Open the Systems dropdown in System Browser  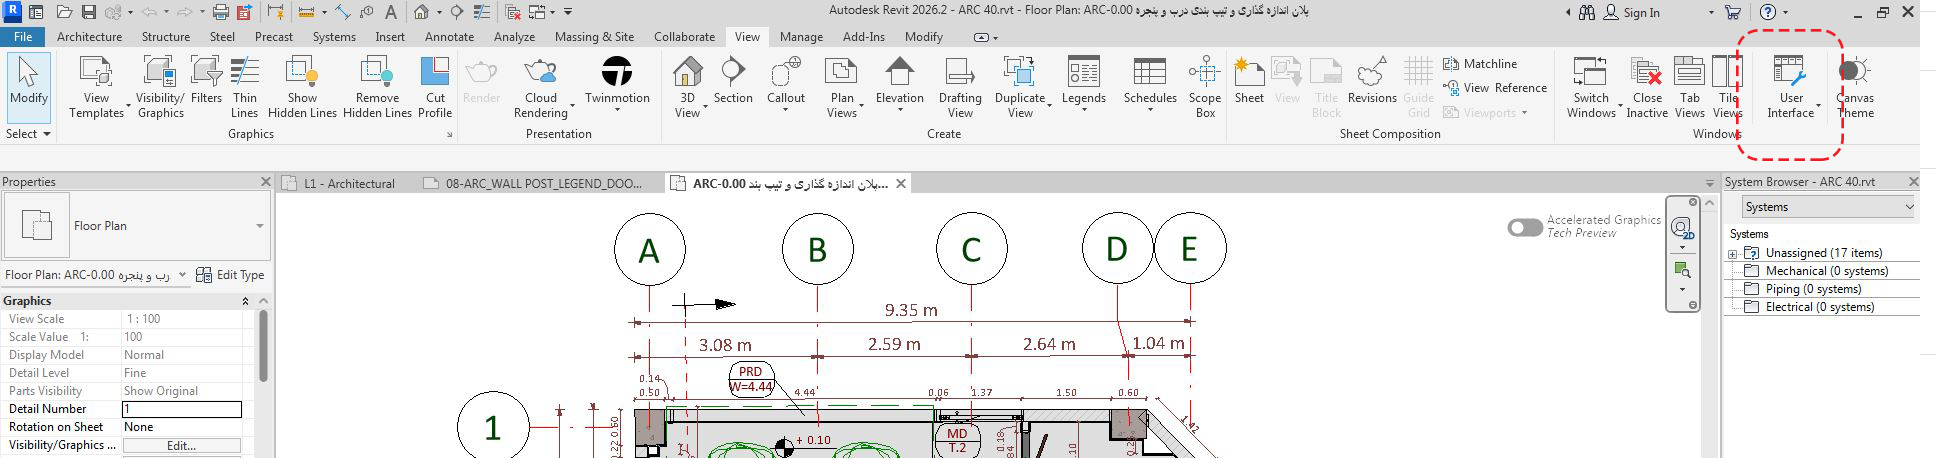[x=1827, y=207]
